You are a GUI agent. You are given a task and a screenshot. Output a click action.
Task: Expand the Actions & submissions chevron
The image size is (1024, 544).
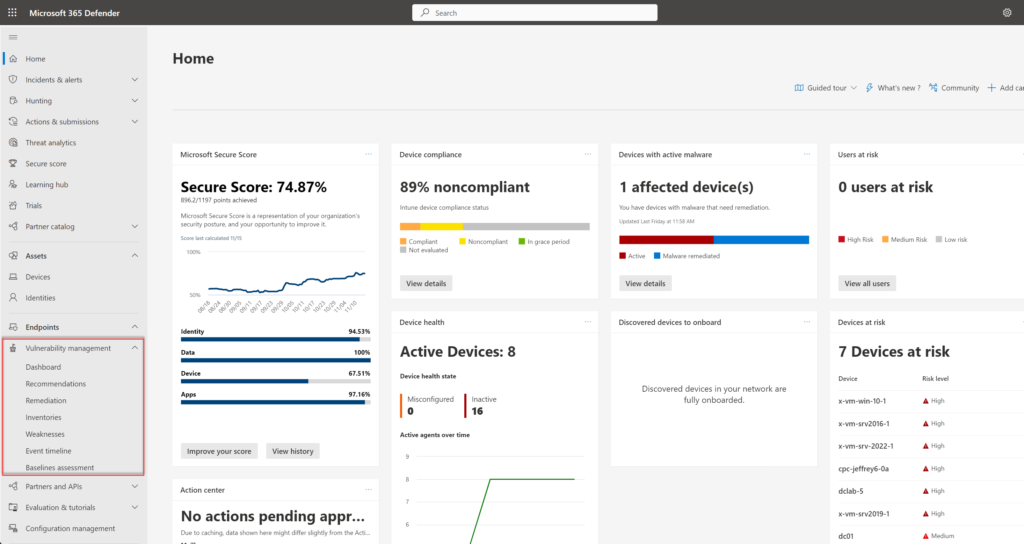[x=135, y=121]
